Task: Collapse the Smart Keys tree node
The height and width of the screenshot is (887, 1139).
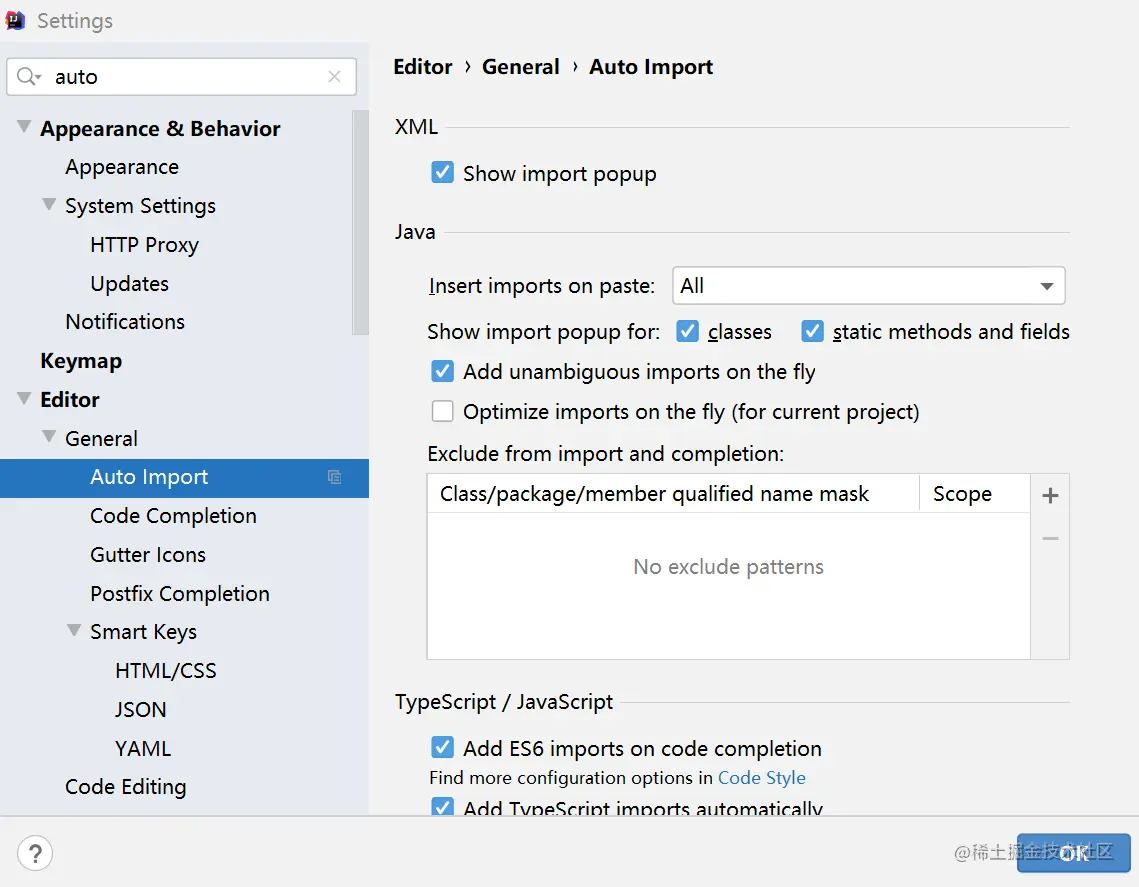Action: pyautogui.click(x=74, y=631)
